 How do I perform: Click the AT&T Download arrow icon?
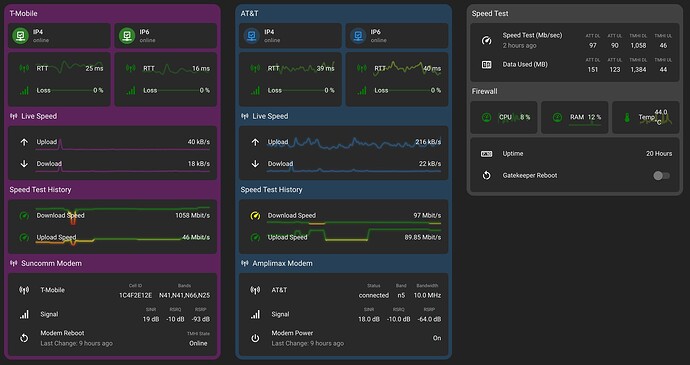(255, 163)
